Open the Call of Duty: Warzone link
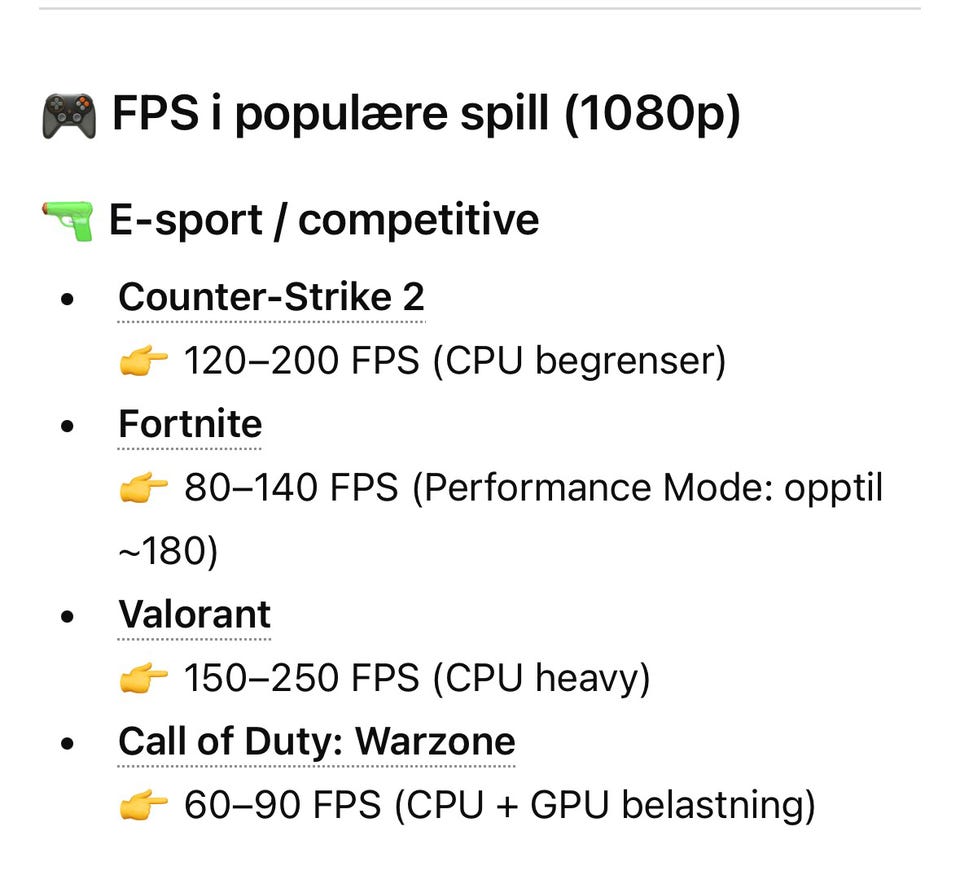 316,741
